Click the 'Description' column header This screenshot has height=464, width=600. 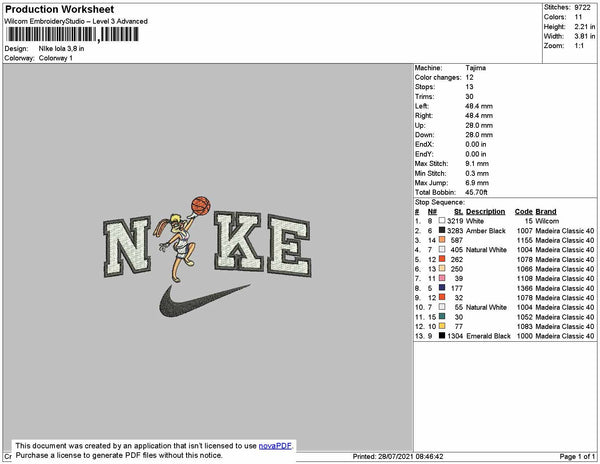485,212
